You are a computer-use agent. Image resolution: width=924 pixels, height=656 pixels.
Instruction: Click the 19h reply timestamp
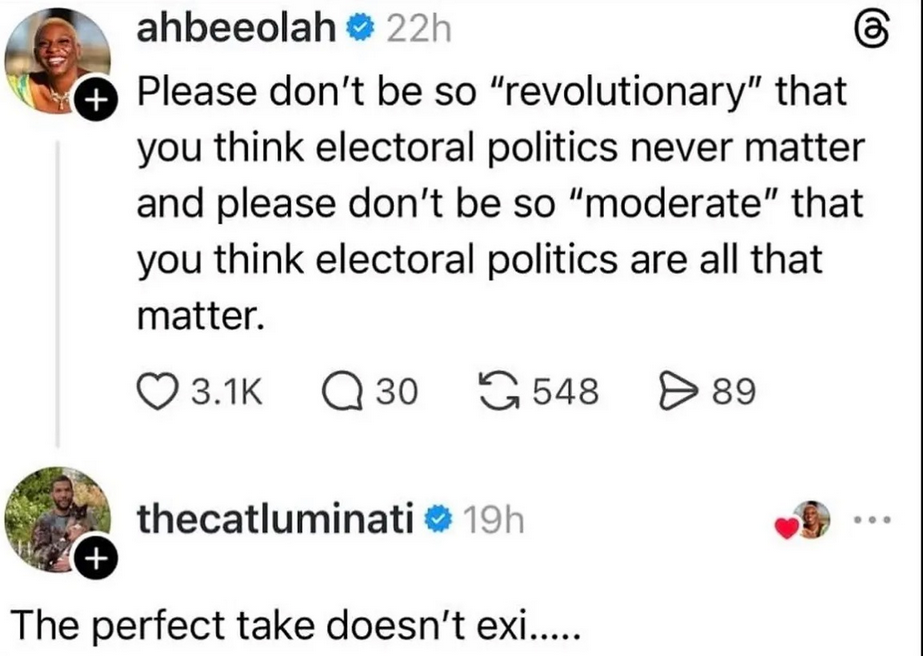[491, 520]
